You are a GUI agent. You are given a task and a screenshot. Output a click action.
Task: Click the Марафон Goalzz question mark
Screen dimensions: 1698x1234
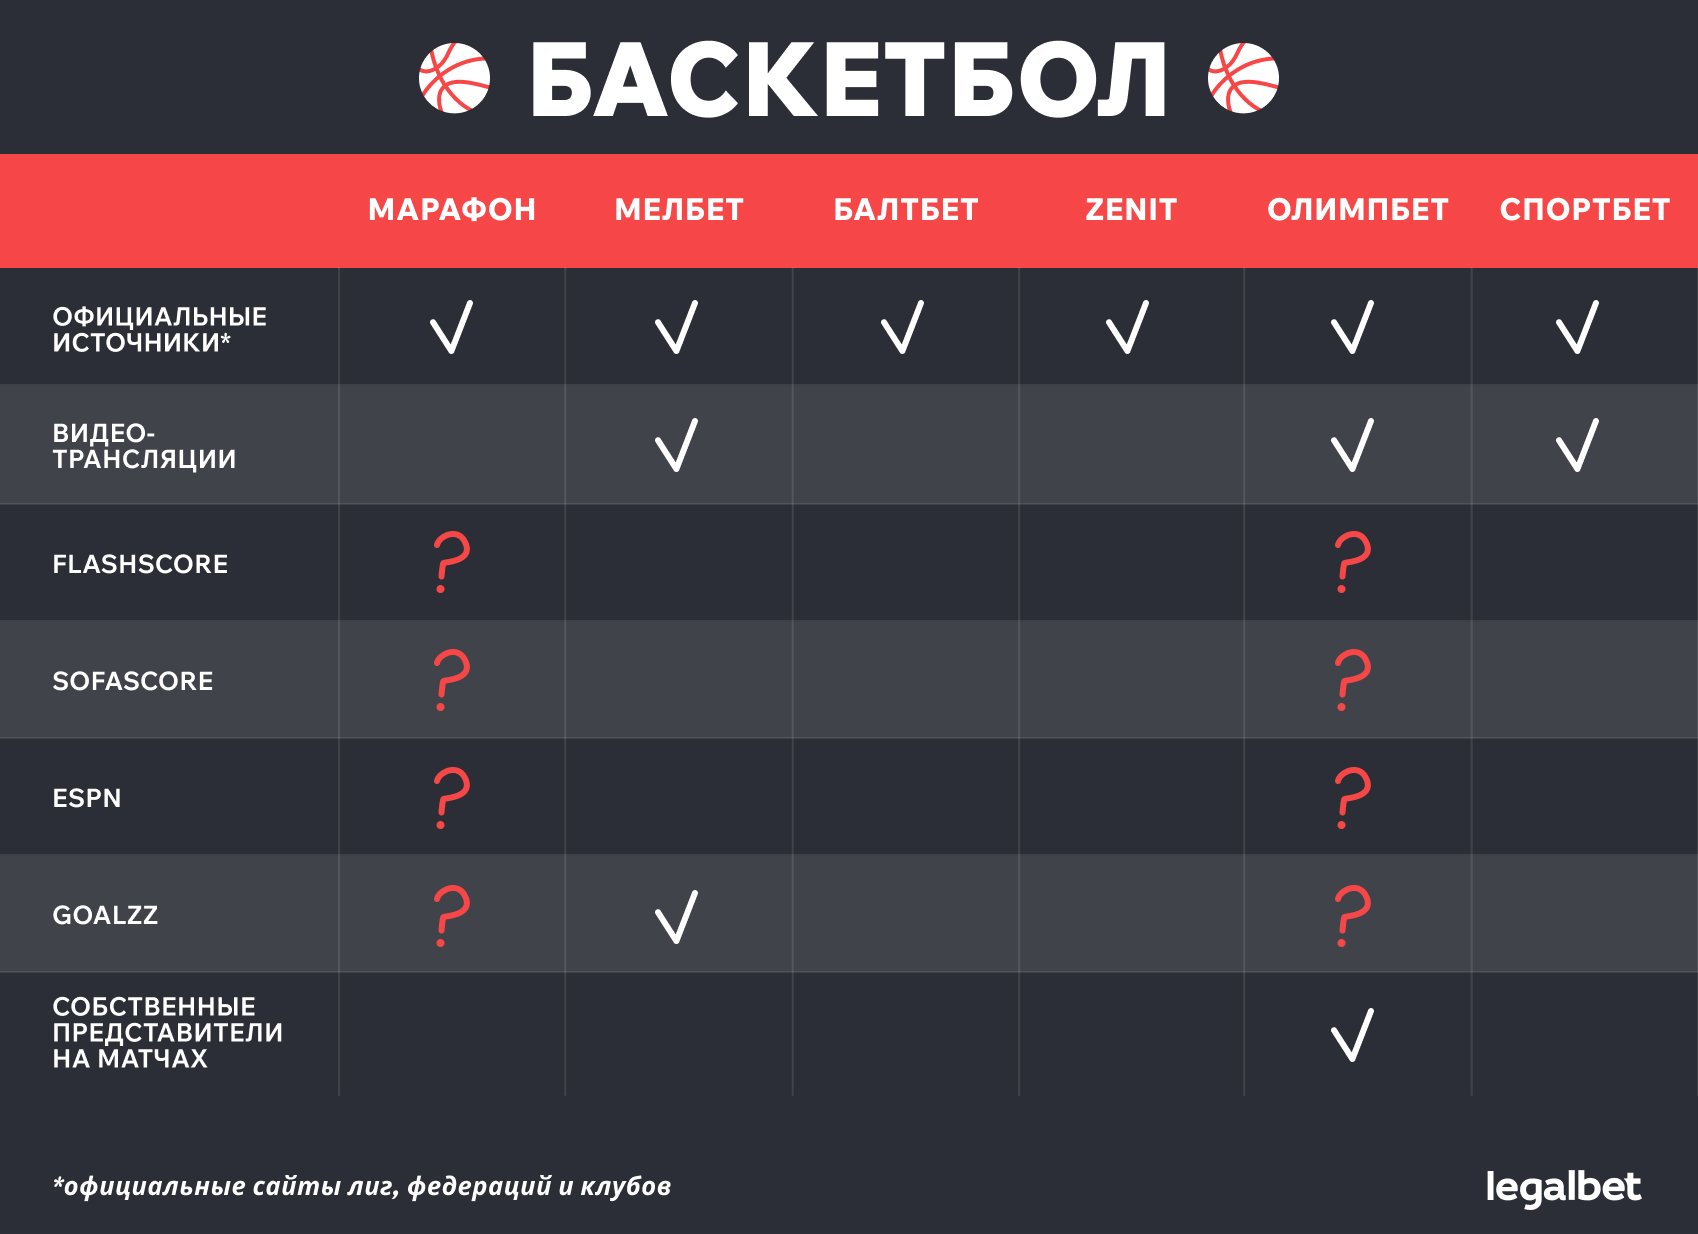coord(451,915)
